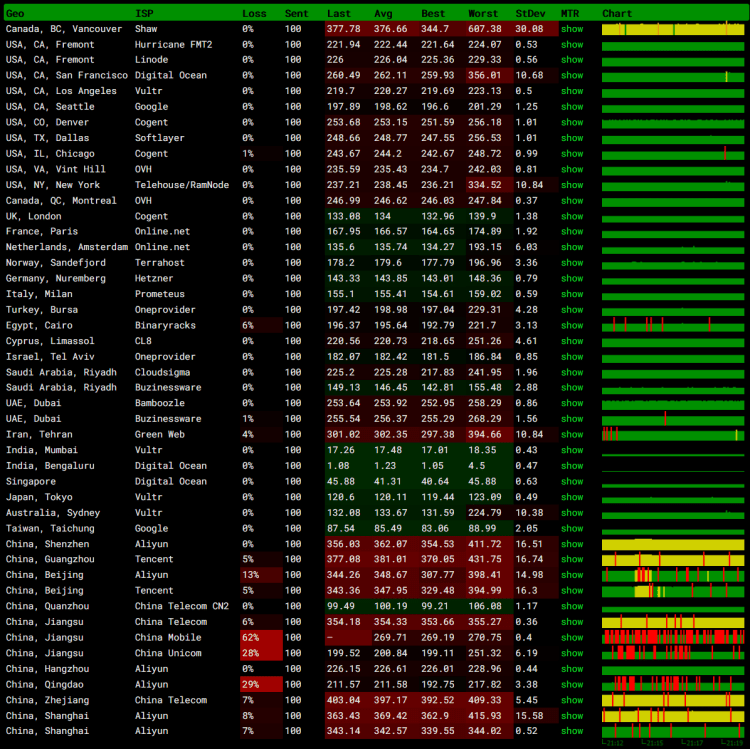Viewport: 750px width, 749px height.
Task: Click the StDev column header
Action: tap(530, 13)
